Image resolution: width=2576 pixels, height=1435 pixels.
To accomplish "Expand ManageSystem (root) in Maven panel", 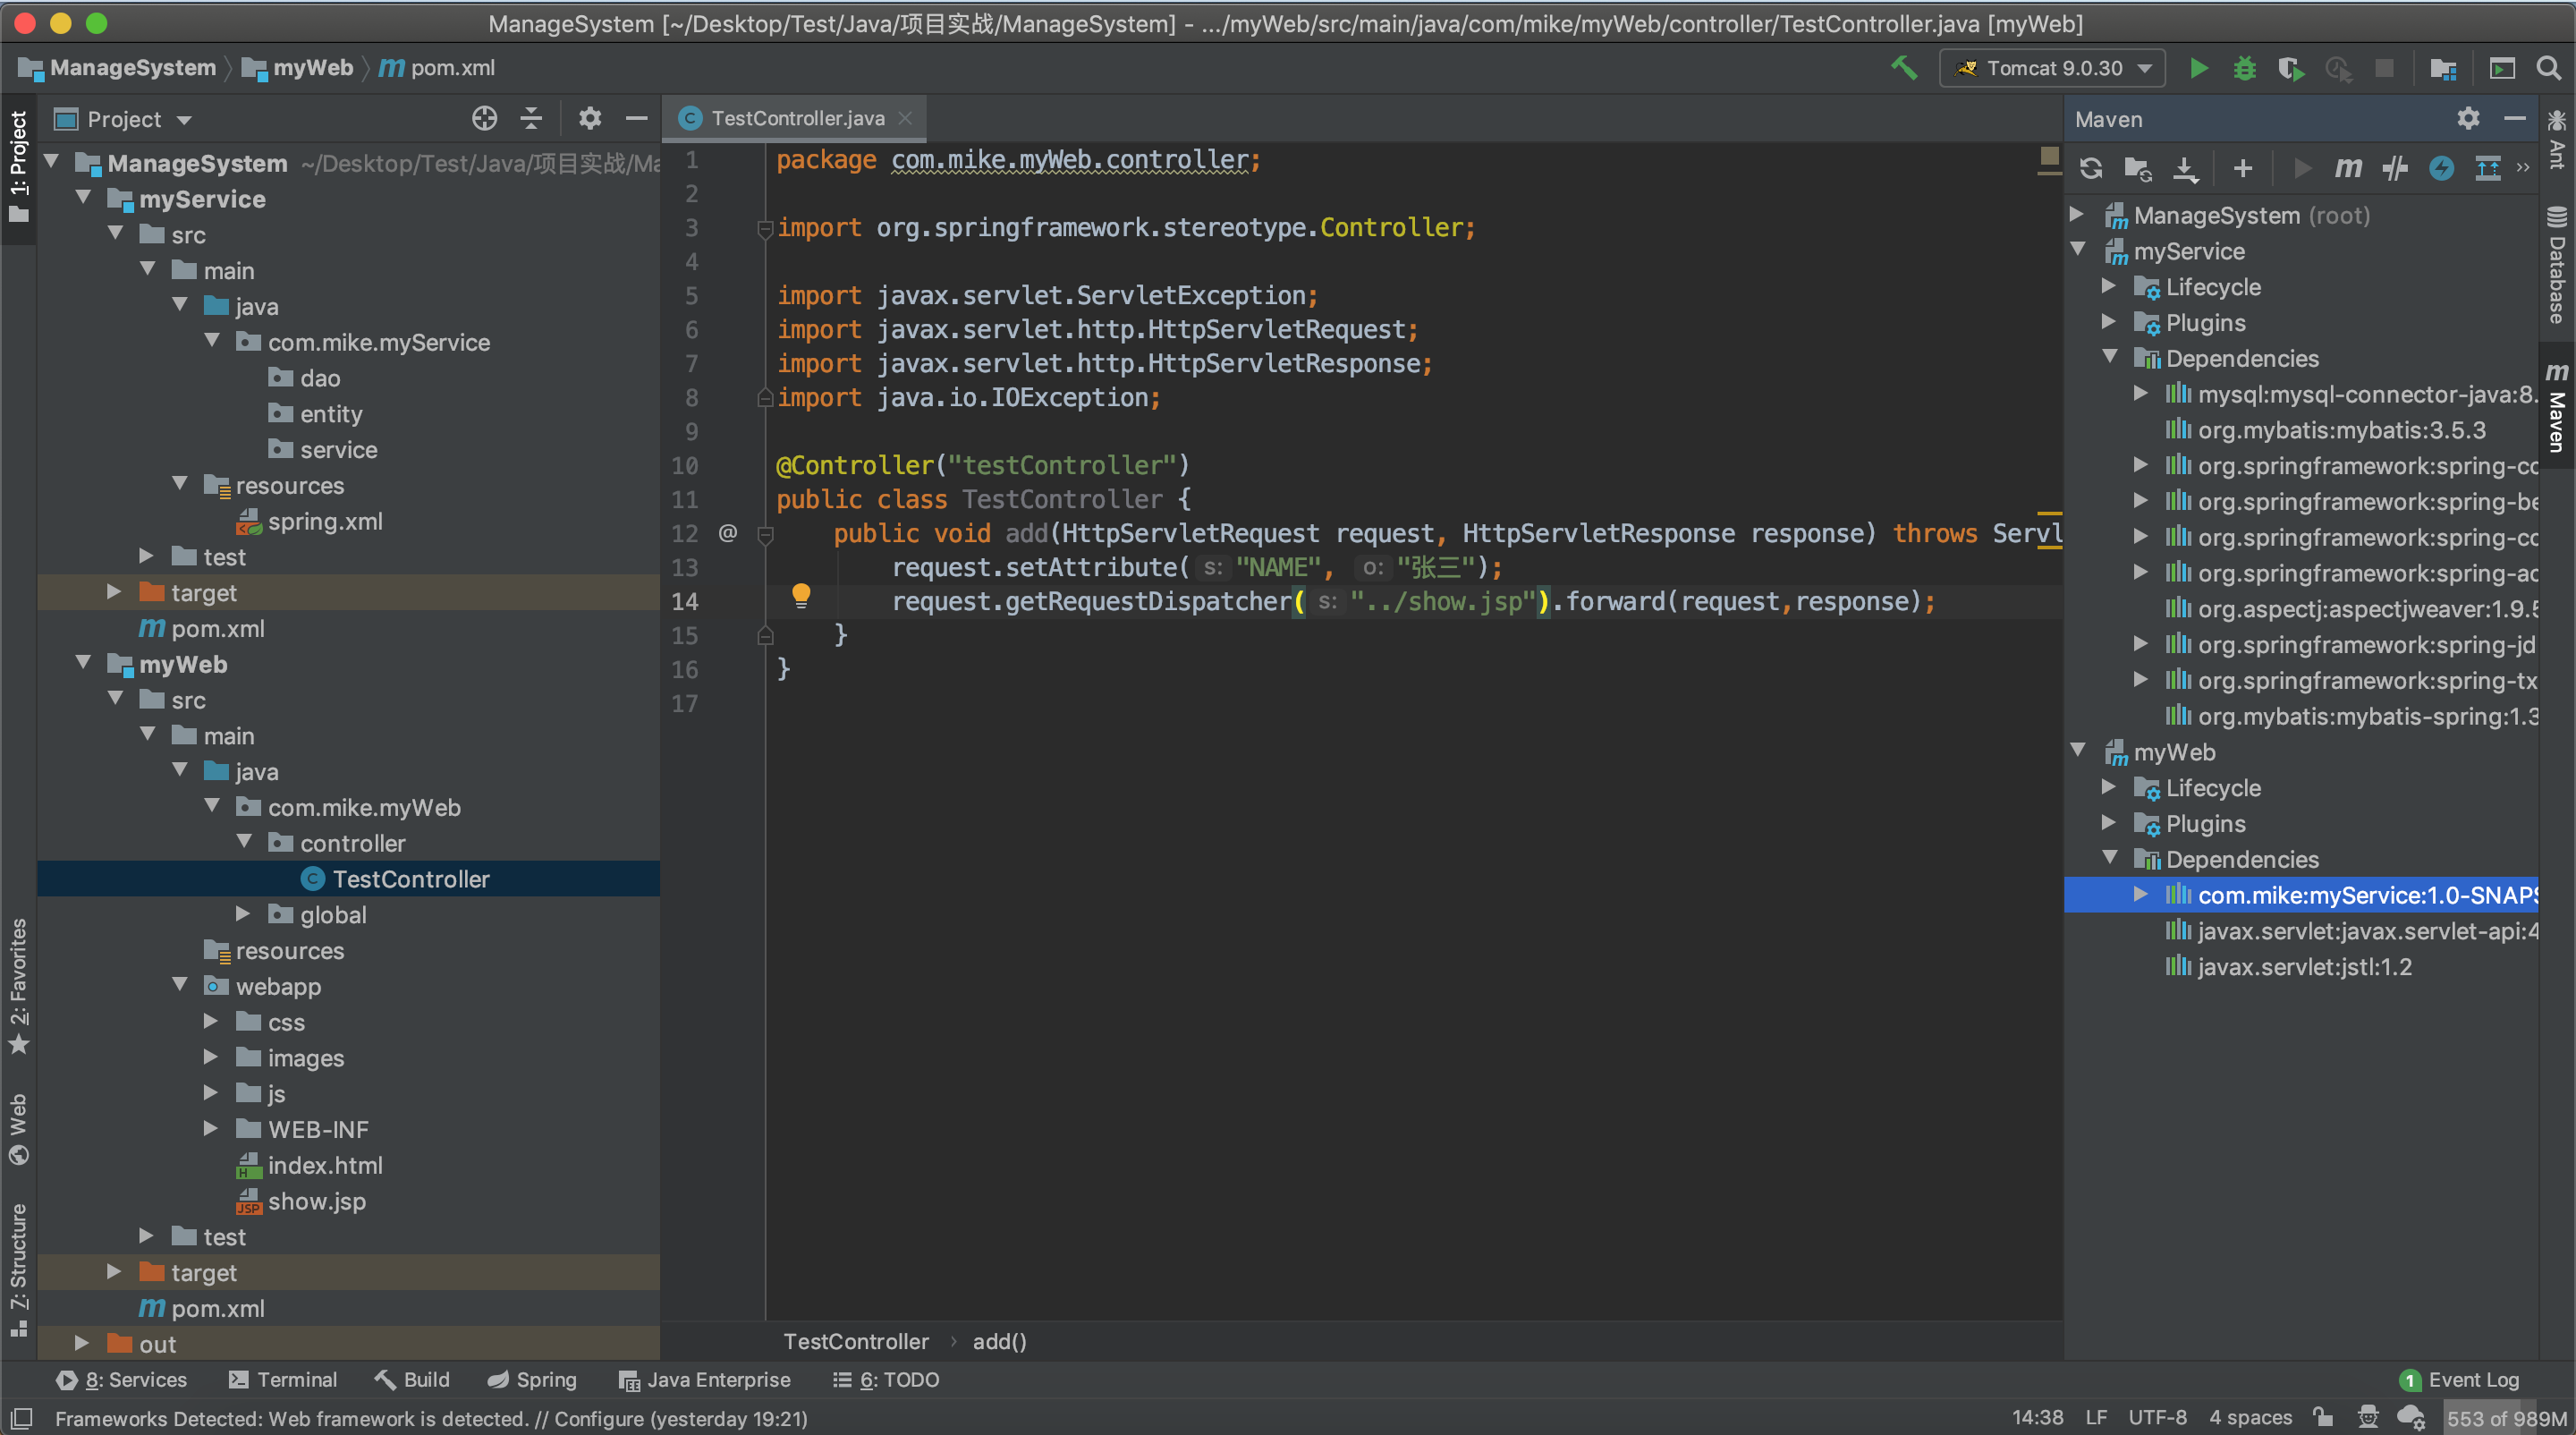I will (x=2077, y=214).
